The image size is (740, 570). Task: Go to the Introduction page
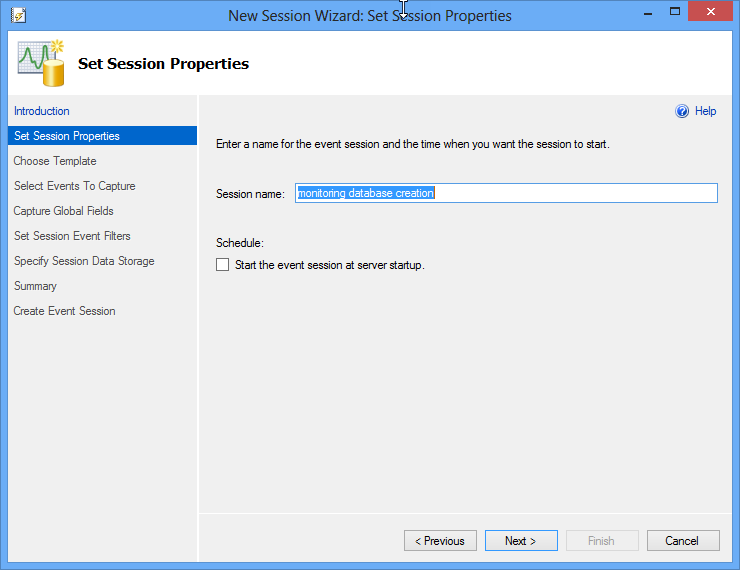pyautogui.click(x=42, y=111)
